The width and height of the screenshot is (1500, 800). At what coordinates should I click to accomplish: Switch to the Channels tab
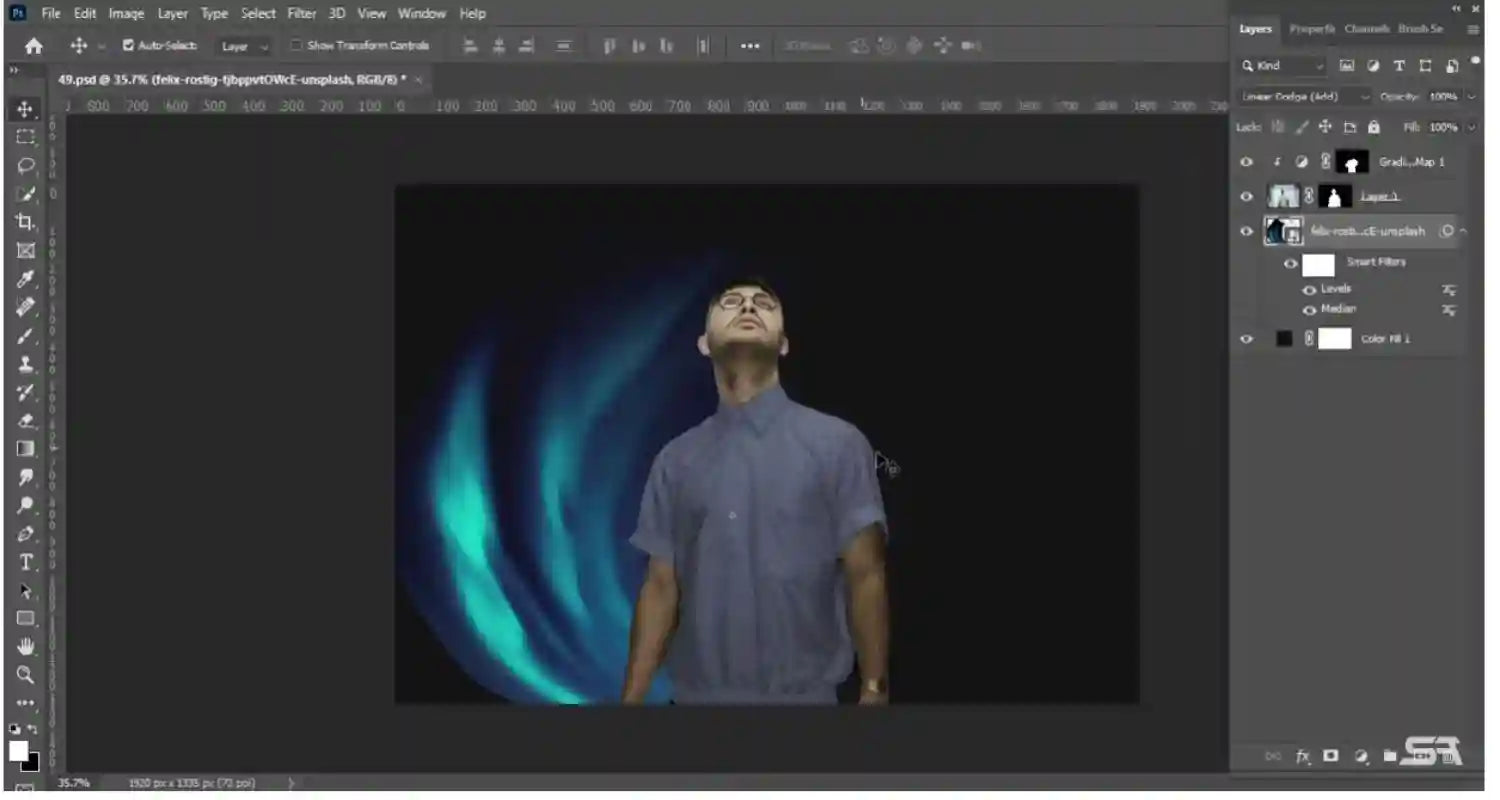point(1367,29)
